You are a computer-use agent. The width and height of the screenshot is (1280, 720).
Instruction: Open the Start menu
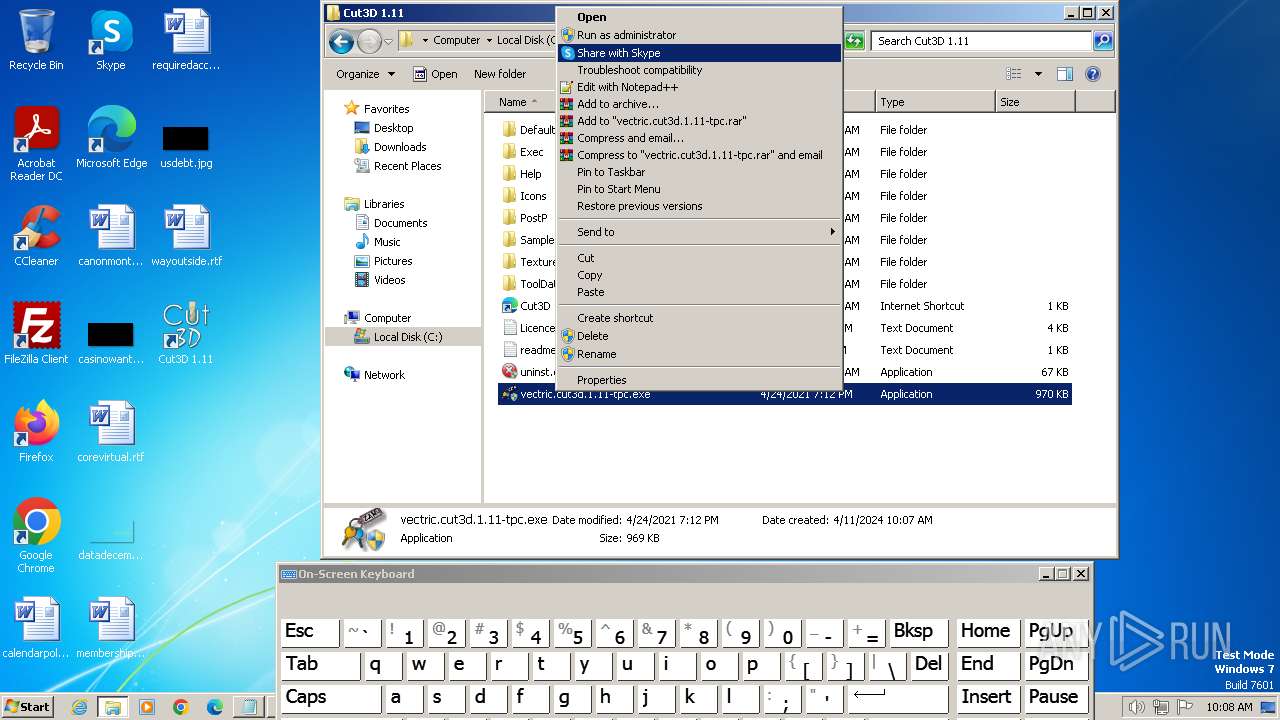(x=28, y=707)
